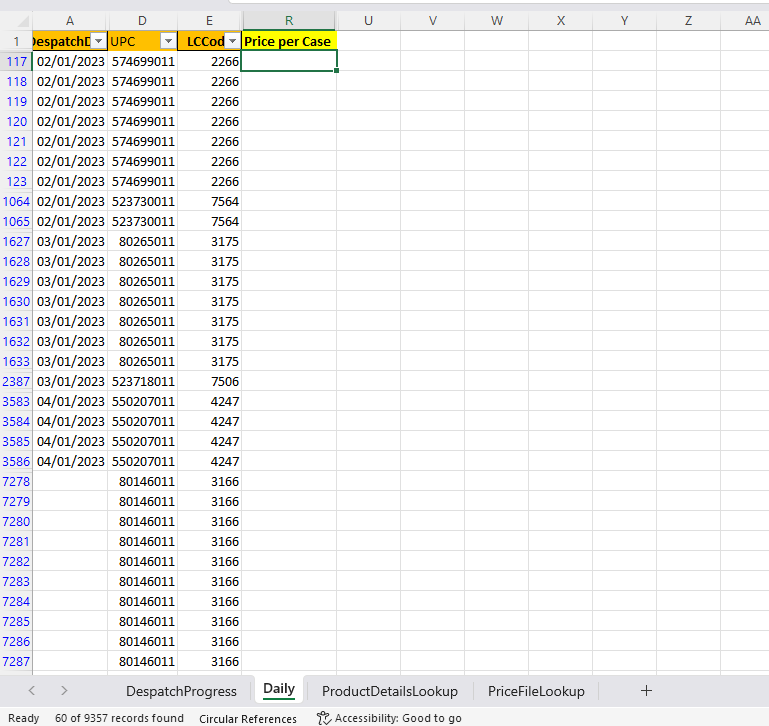Viewport: 769px width, 726px height.
Task: Select row header 1627
Action: (x=16, y=241)
